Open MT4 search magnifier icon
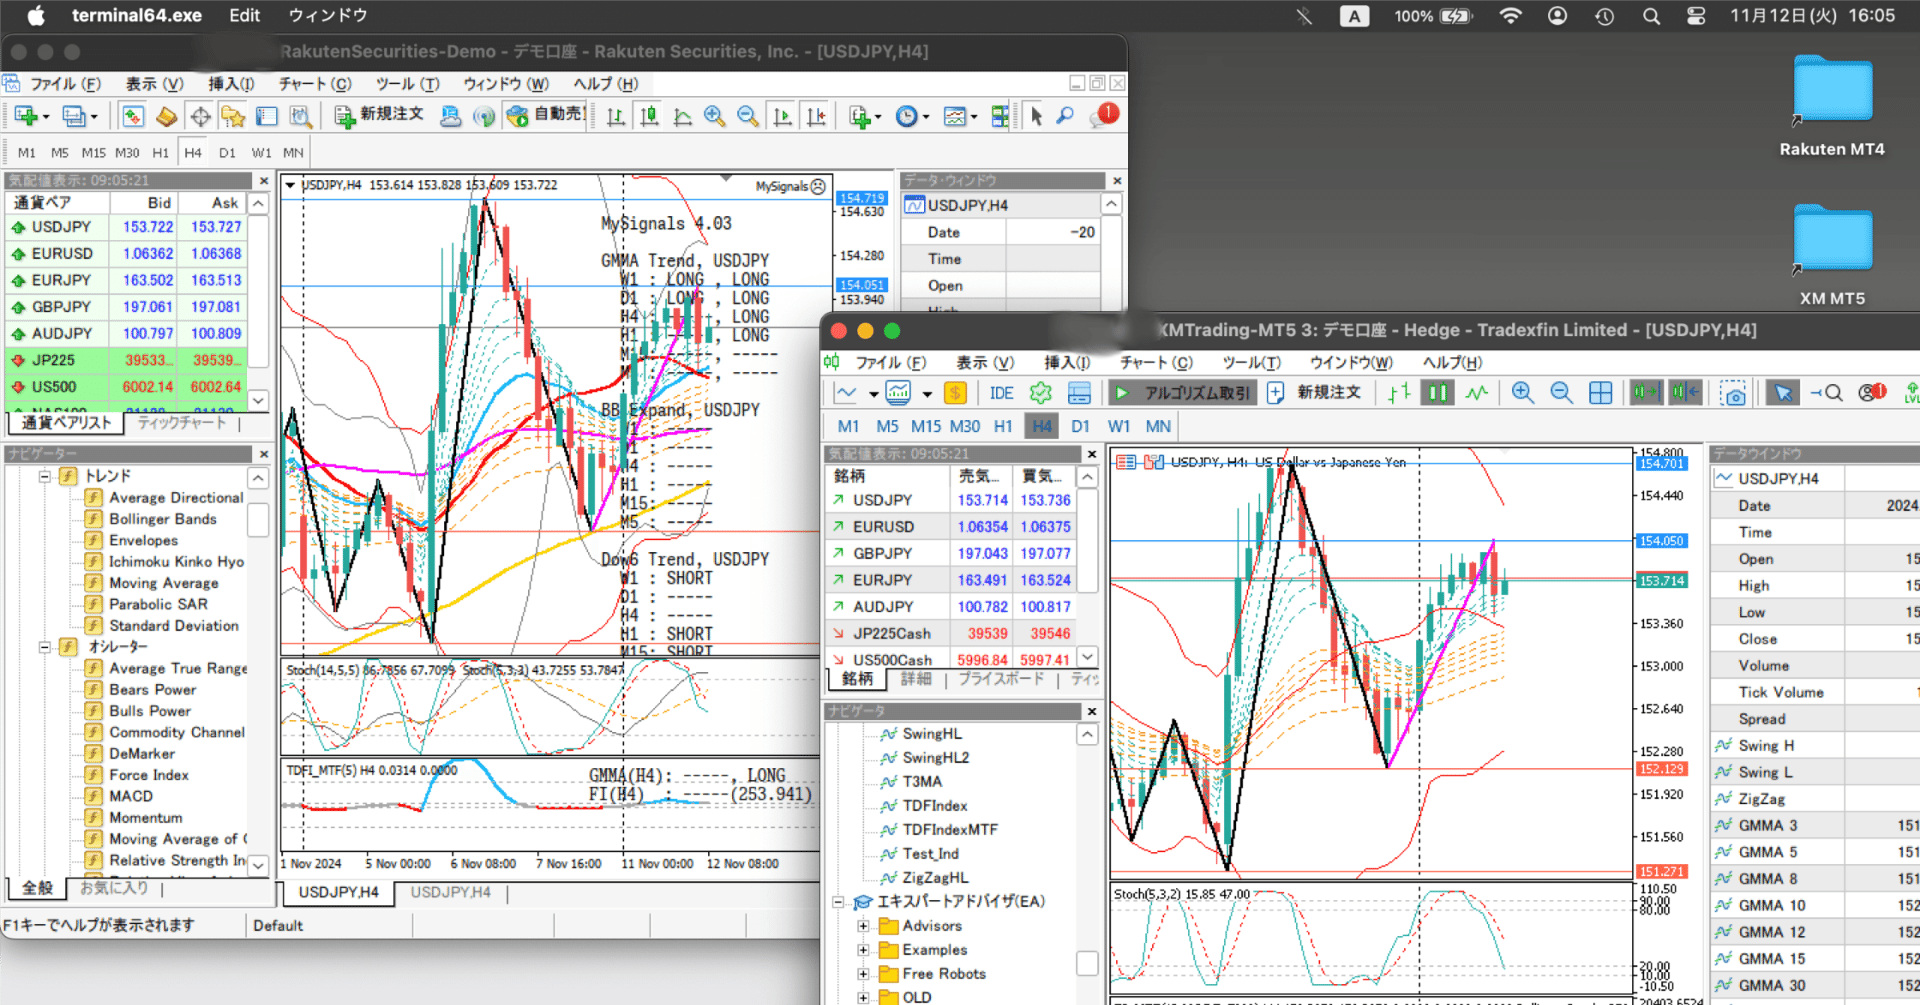Viewport: 1920px width, 1005px height. [x=1065, y=116]
